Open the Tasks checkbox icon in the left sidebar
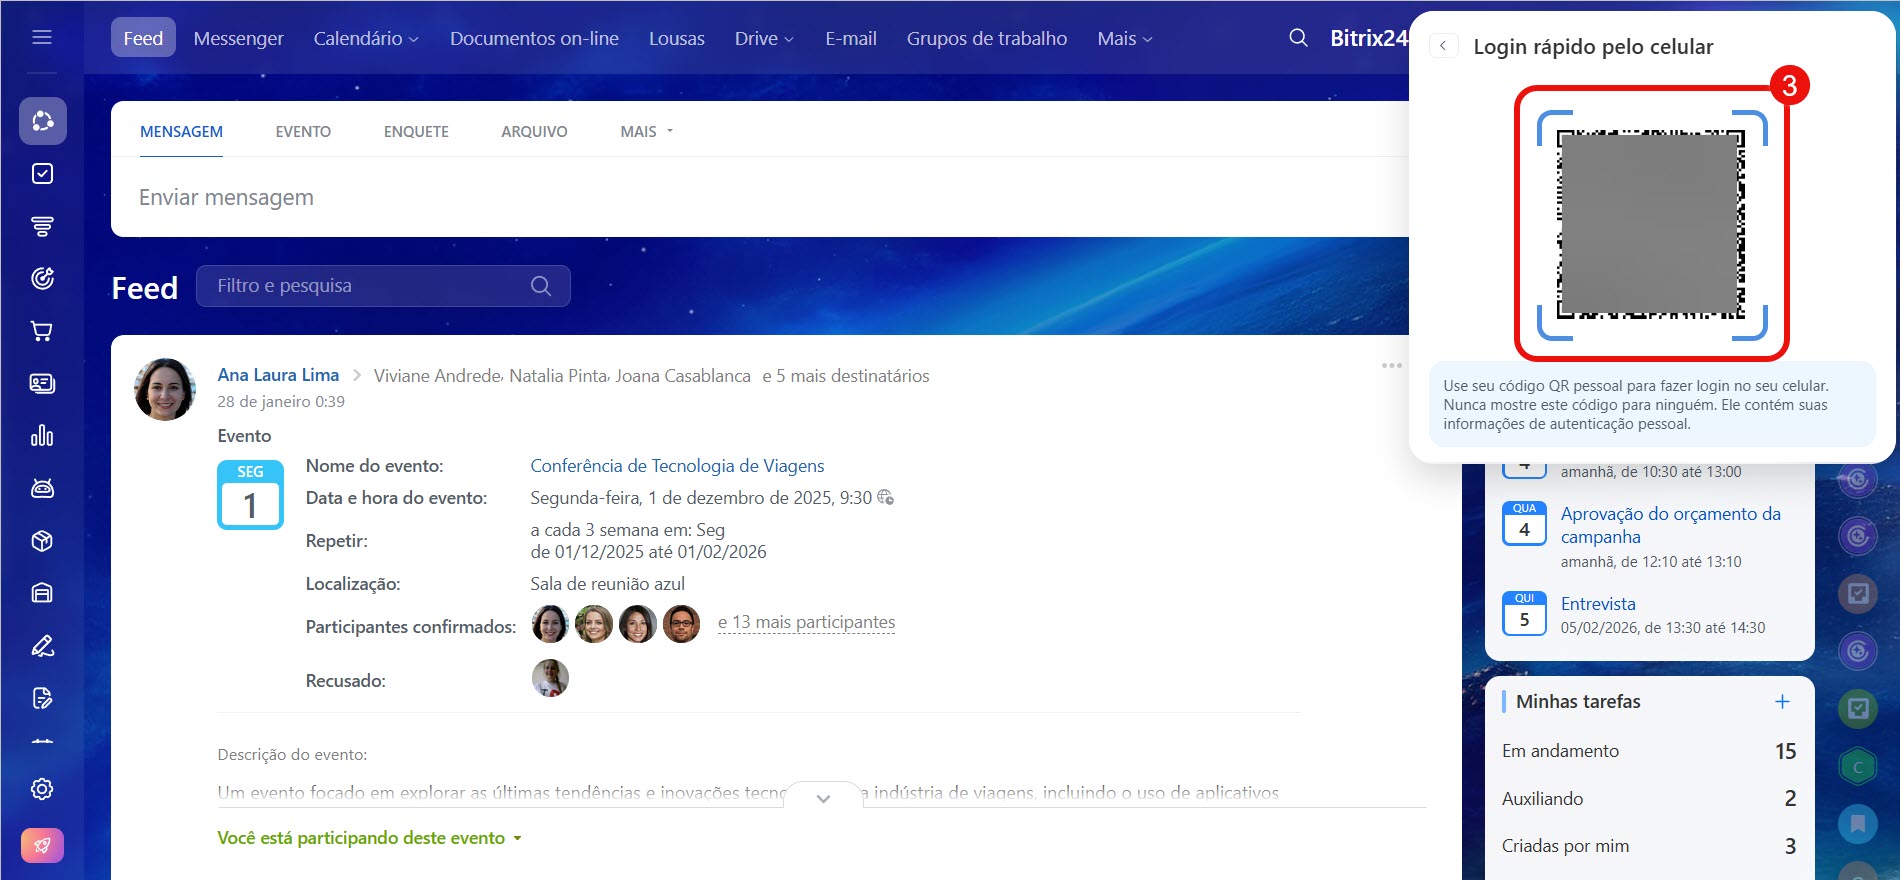The width and height of the screenshot is (1900, 880). click(42, 174)
